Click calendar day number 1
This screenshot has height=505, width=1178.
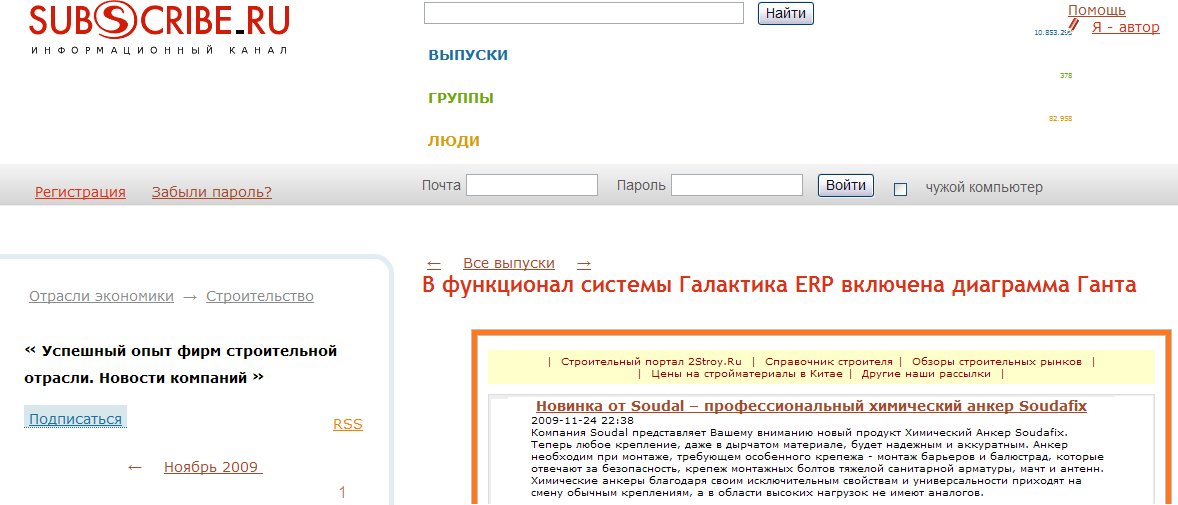pos(343,493)
